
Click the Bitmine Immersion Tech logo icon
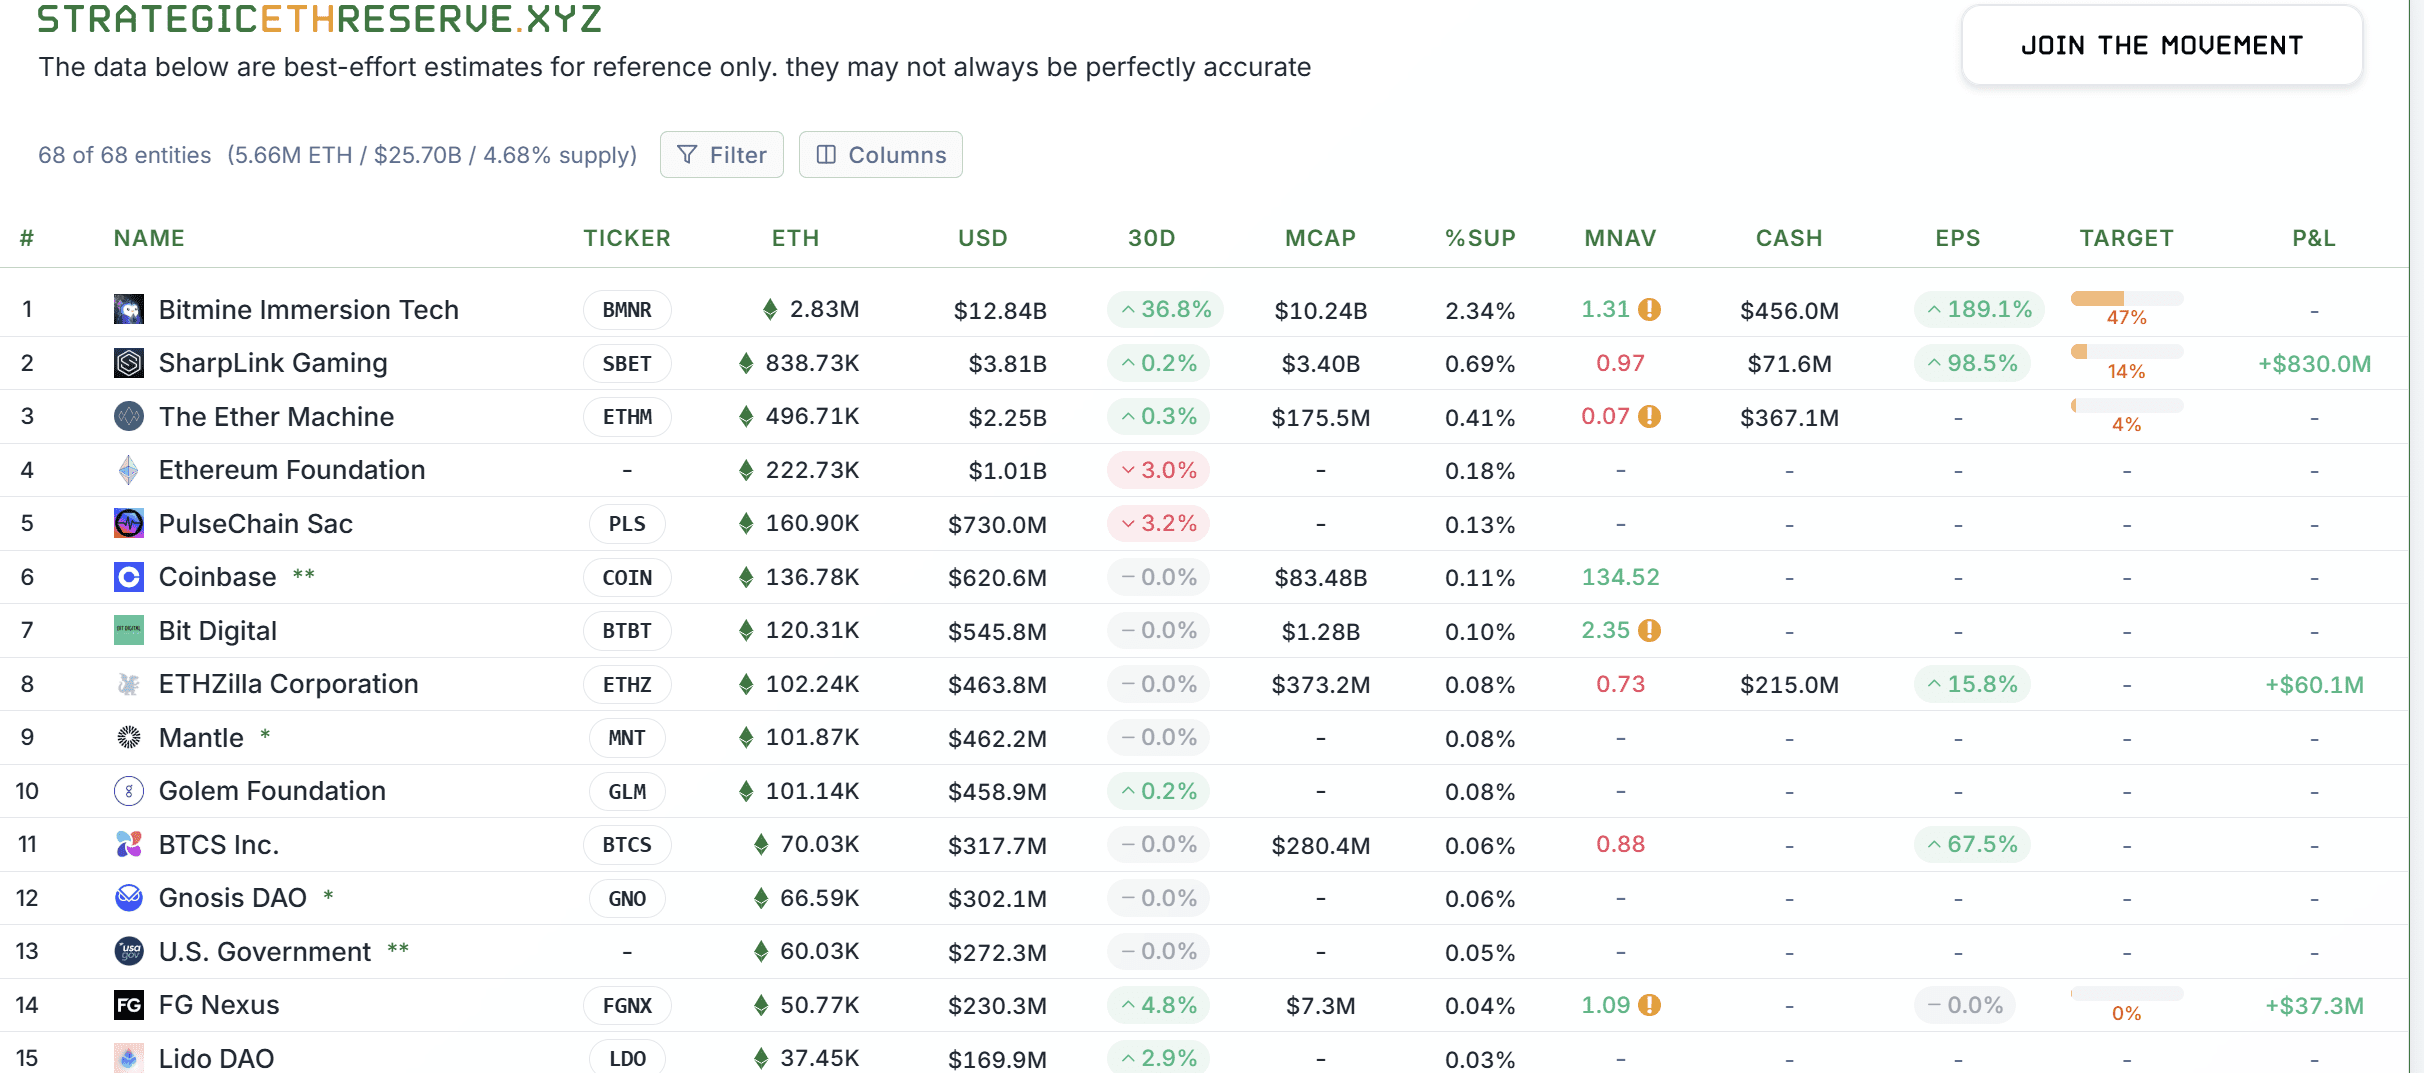pos(129,310)
